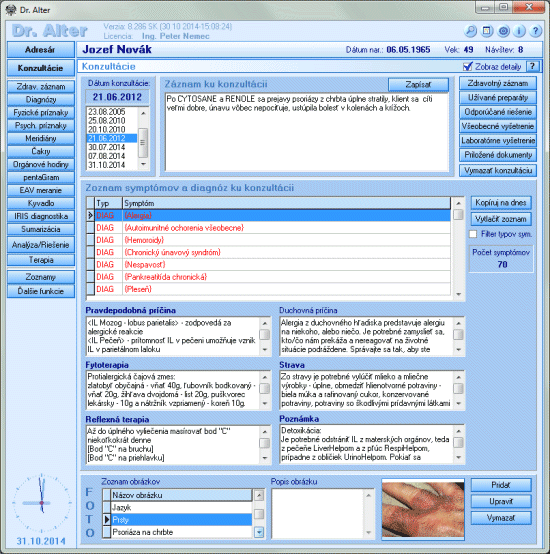Click the Vymazať photo button
Image resolution: width=550 pixels, height=554 pixels.
point(501,518)
